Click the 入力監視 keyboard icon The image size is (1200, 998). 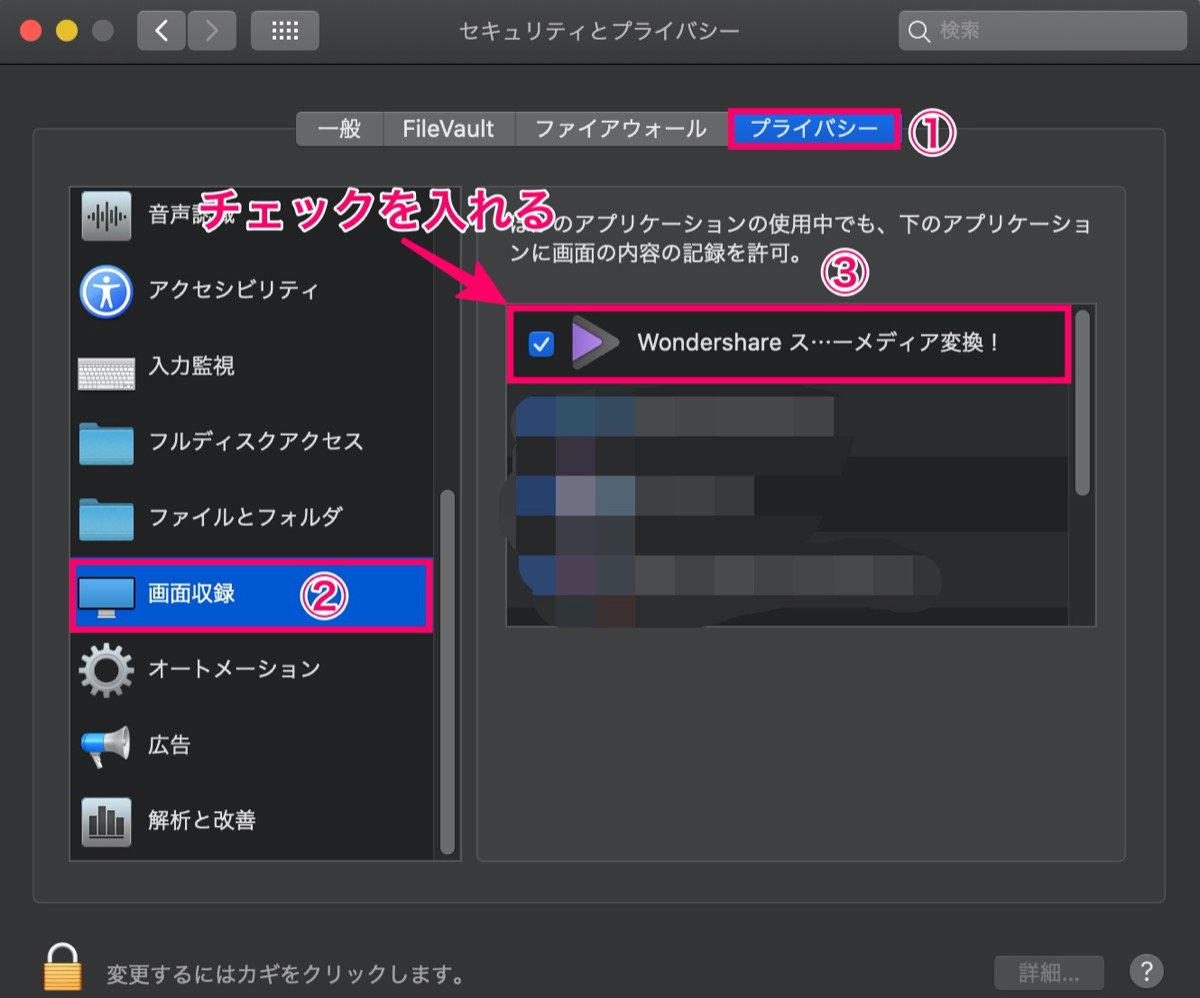click(106, 372)
